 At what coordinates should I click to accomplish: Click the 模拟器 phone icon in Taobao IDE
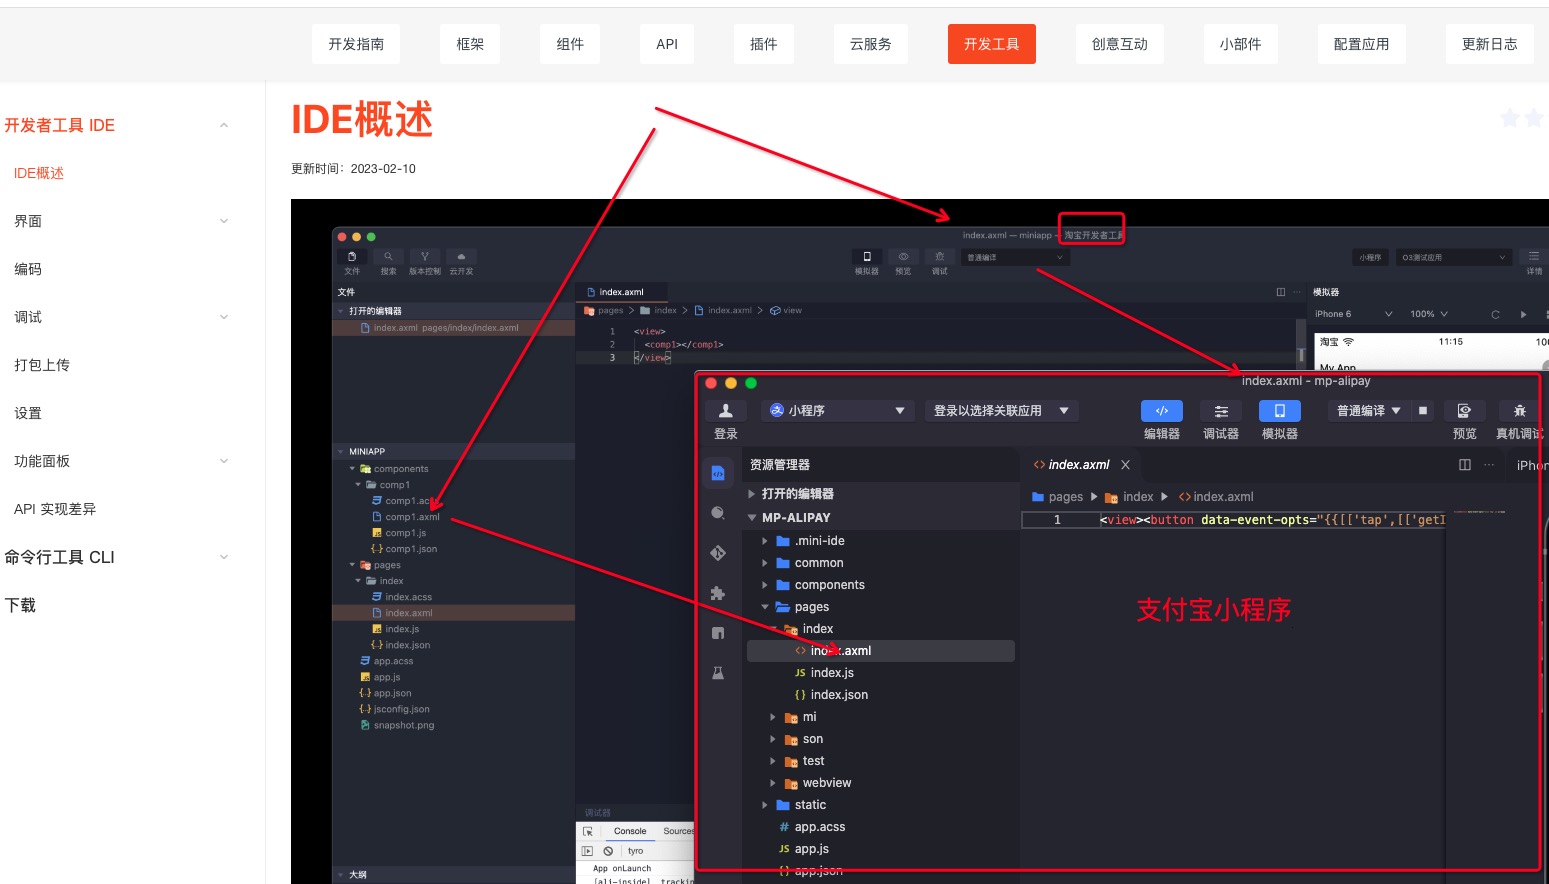866,257
